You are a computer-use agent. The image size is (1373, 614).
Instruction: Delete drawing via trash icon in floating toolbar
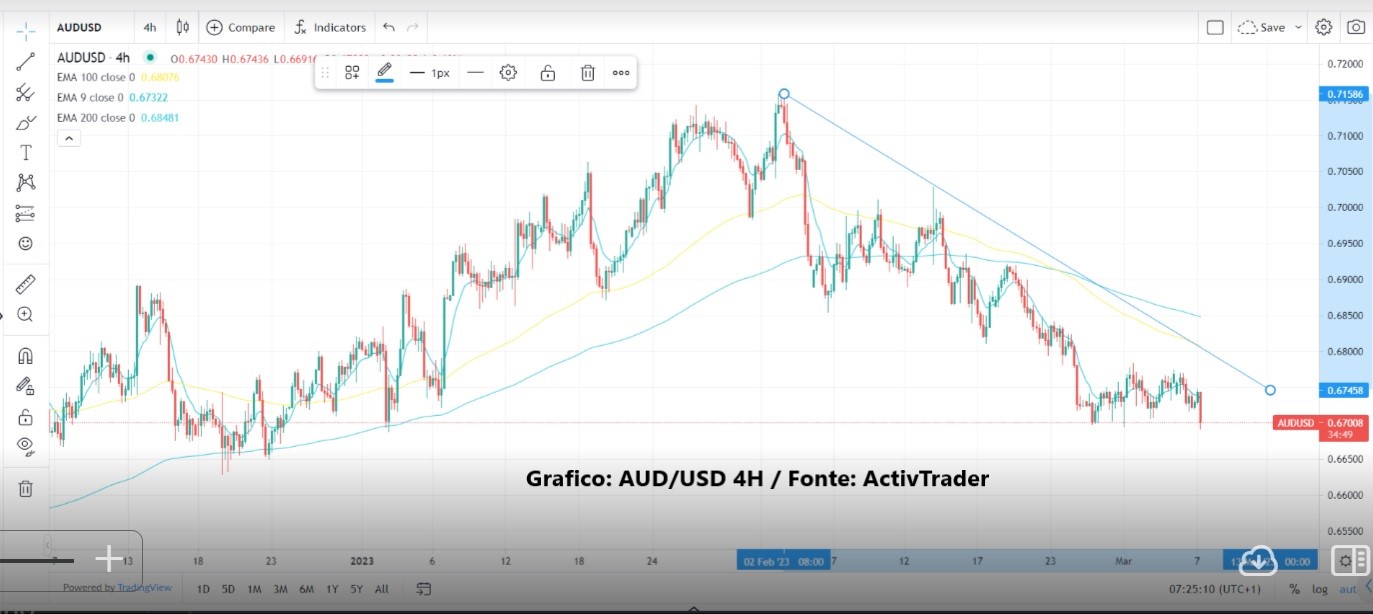coord(587,72)
